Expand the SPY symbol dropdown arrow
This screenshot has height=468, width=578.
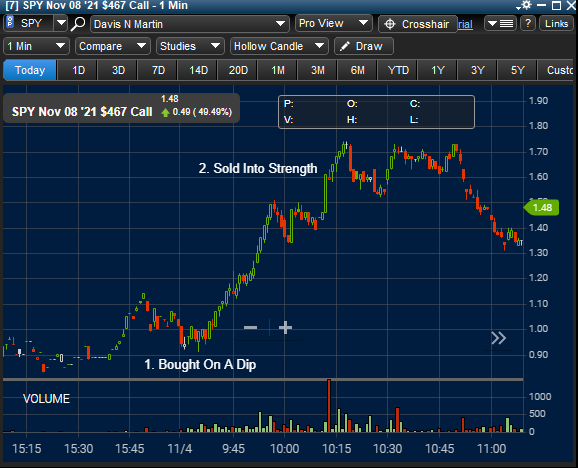click(x=61, y=24)
